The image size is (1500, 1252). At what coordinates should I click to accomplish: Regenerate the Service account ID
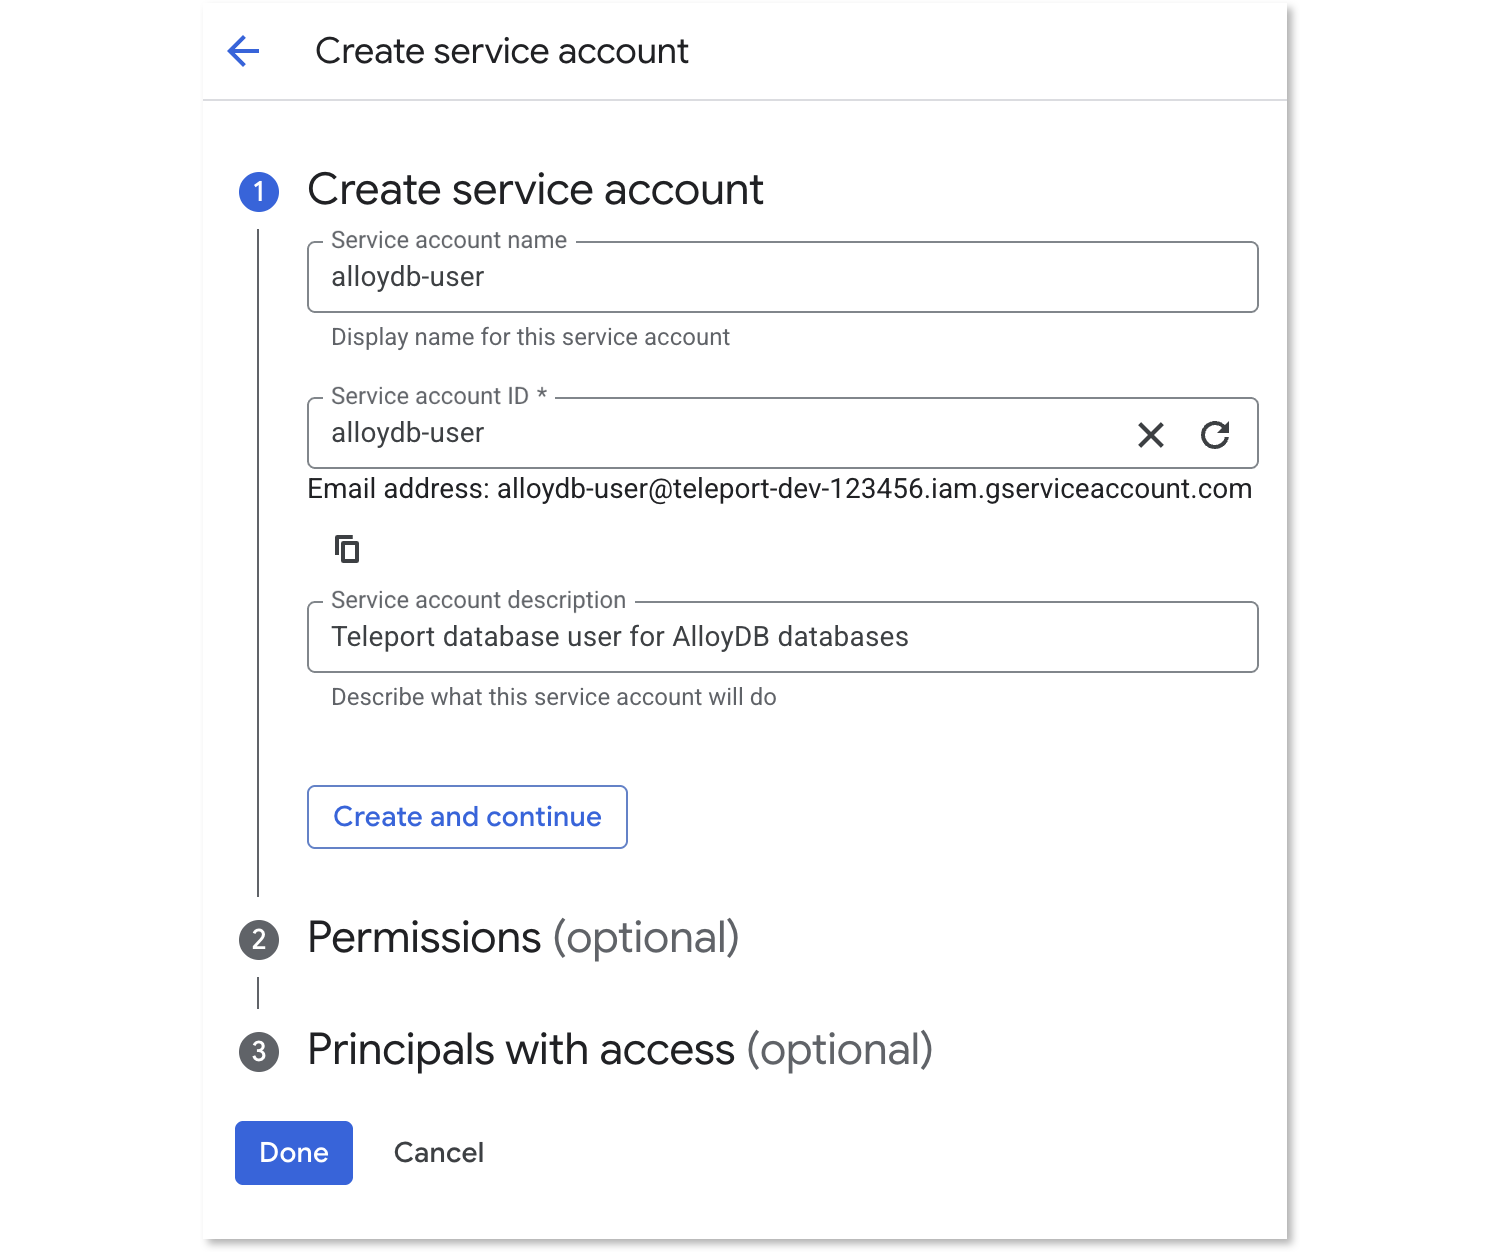pyautogui.click(x=1215, y=435)
